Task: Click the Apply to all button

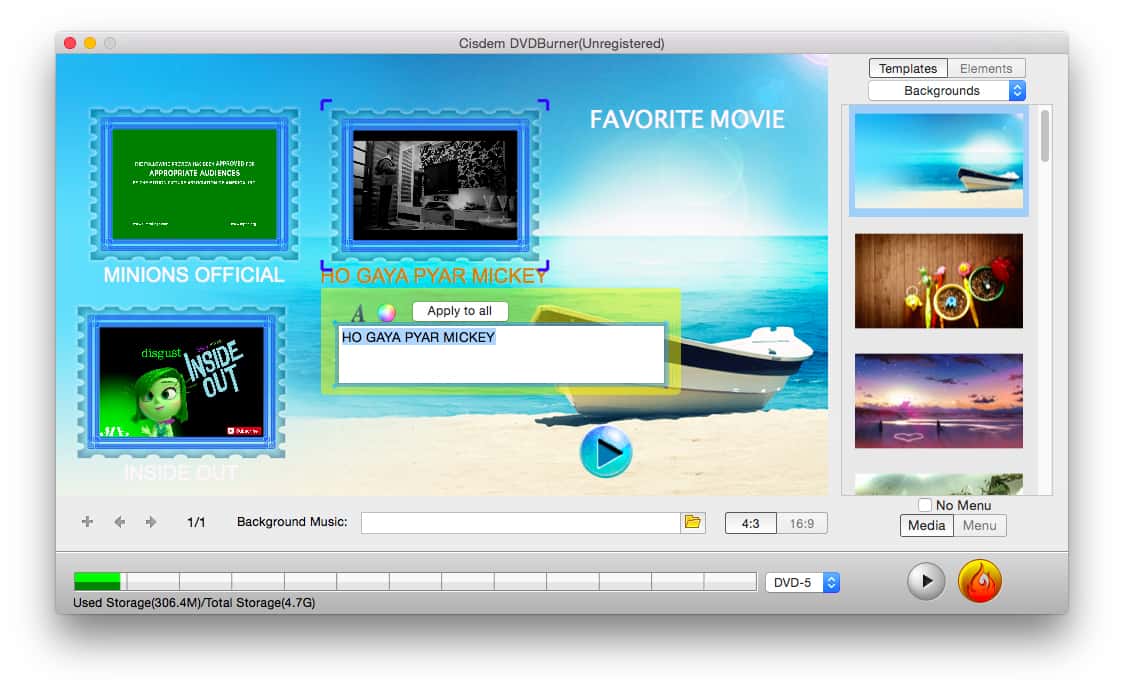Action: click(x=459, y=311)
